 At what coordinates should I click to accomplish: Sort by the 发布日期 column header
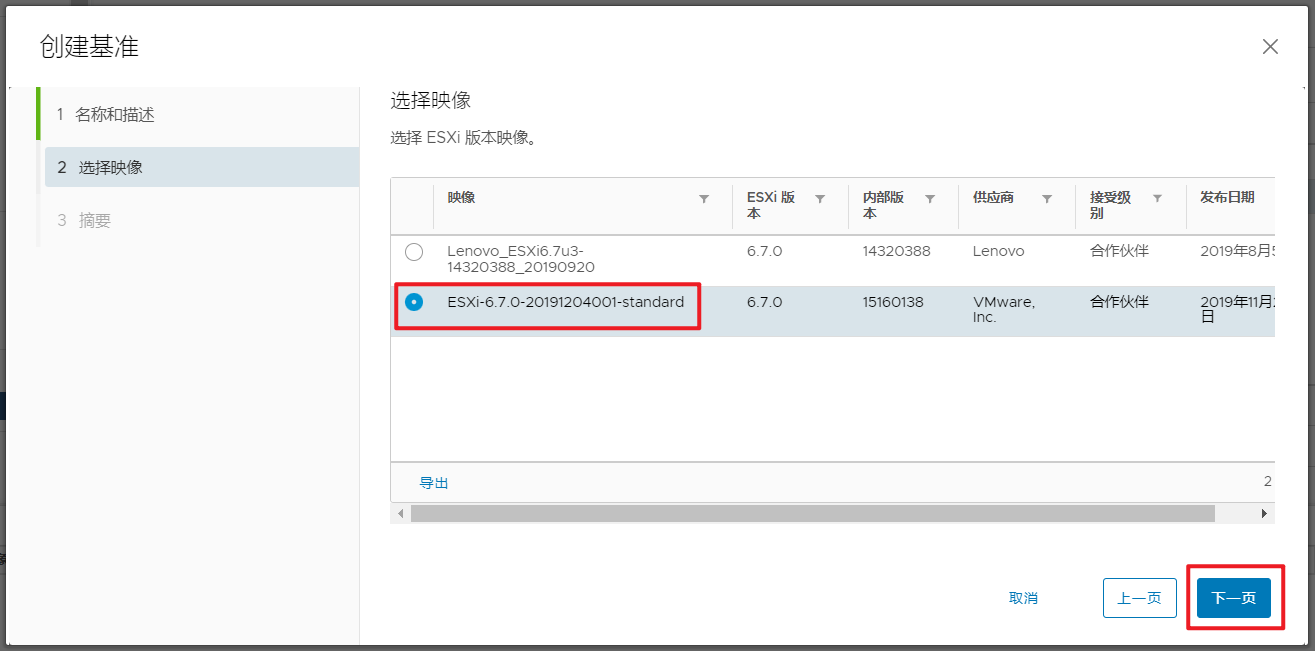point(1227,198)
